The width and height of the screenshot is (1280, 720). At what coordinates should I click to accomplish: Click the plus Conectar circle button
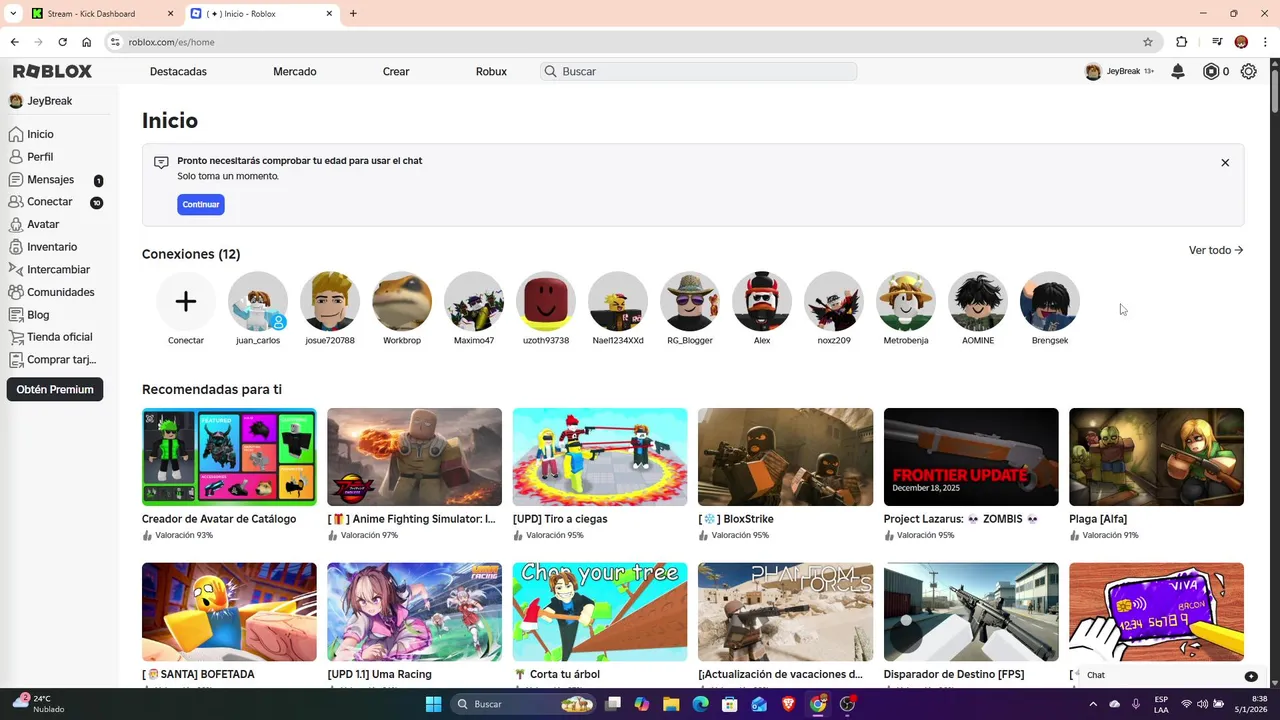coord(186,301)
